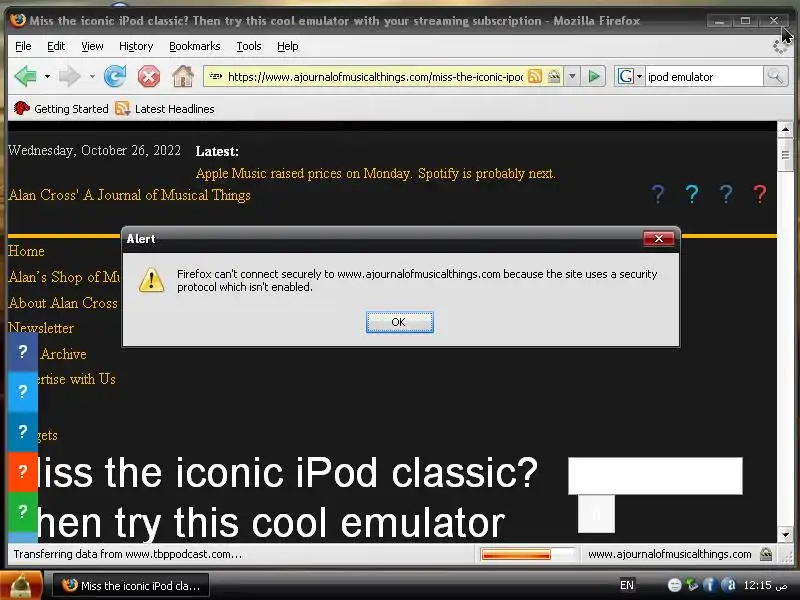Open the Help menu
This screenshot has height=600, width=800.
tap(287, 46)
